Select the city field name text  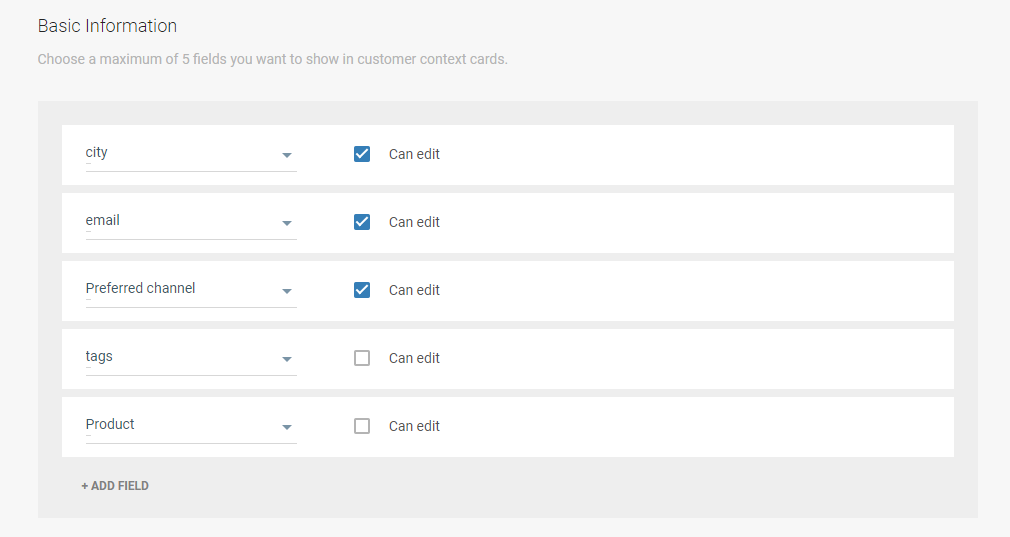click(x=97, y=153)
